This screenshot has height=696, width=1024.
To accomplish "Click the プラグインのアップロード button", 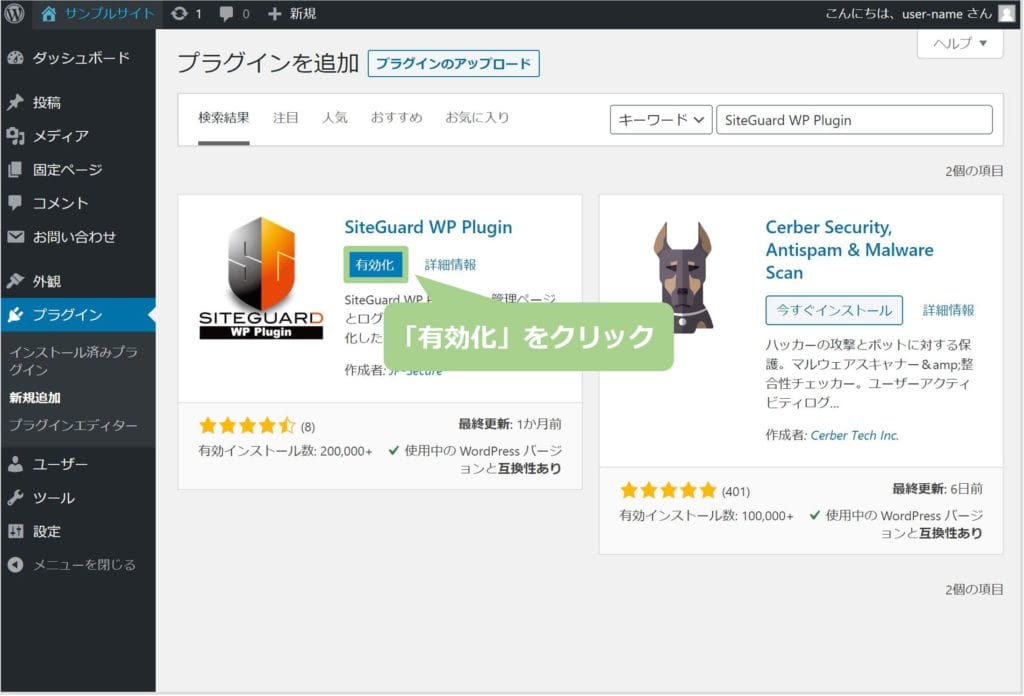I will point(453,63).
